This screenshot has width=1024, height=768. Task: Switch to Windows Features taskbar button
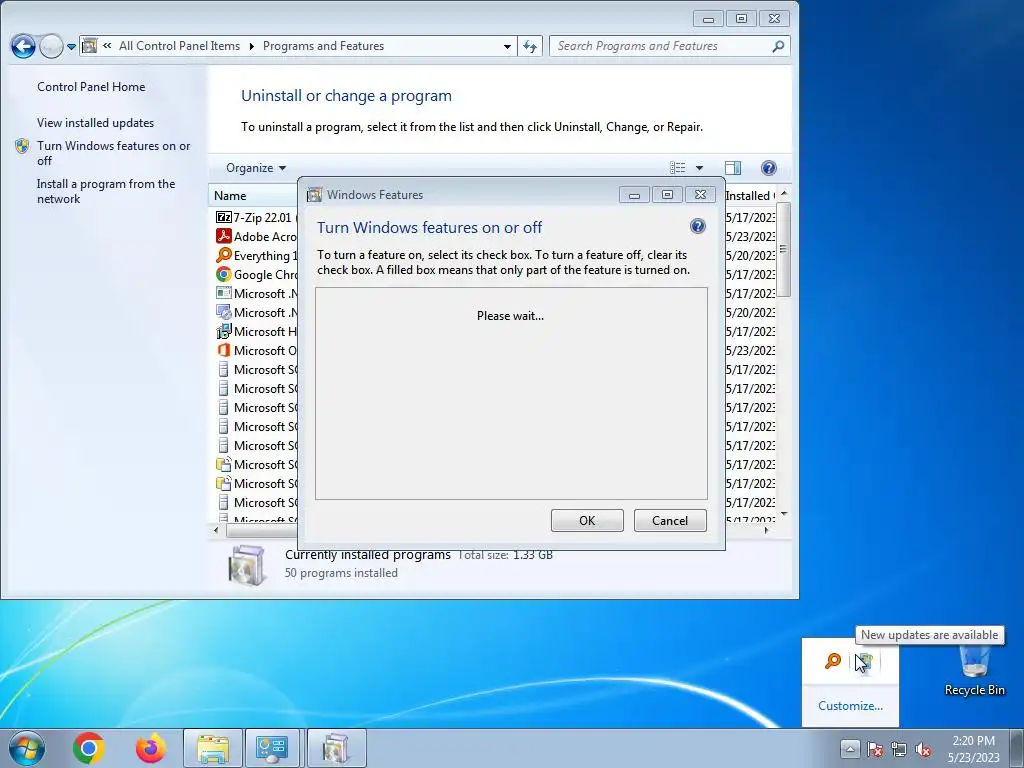click(336, 748)
